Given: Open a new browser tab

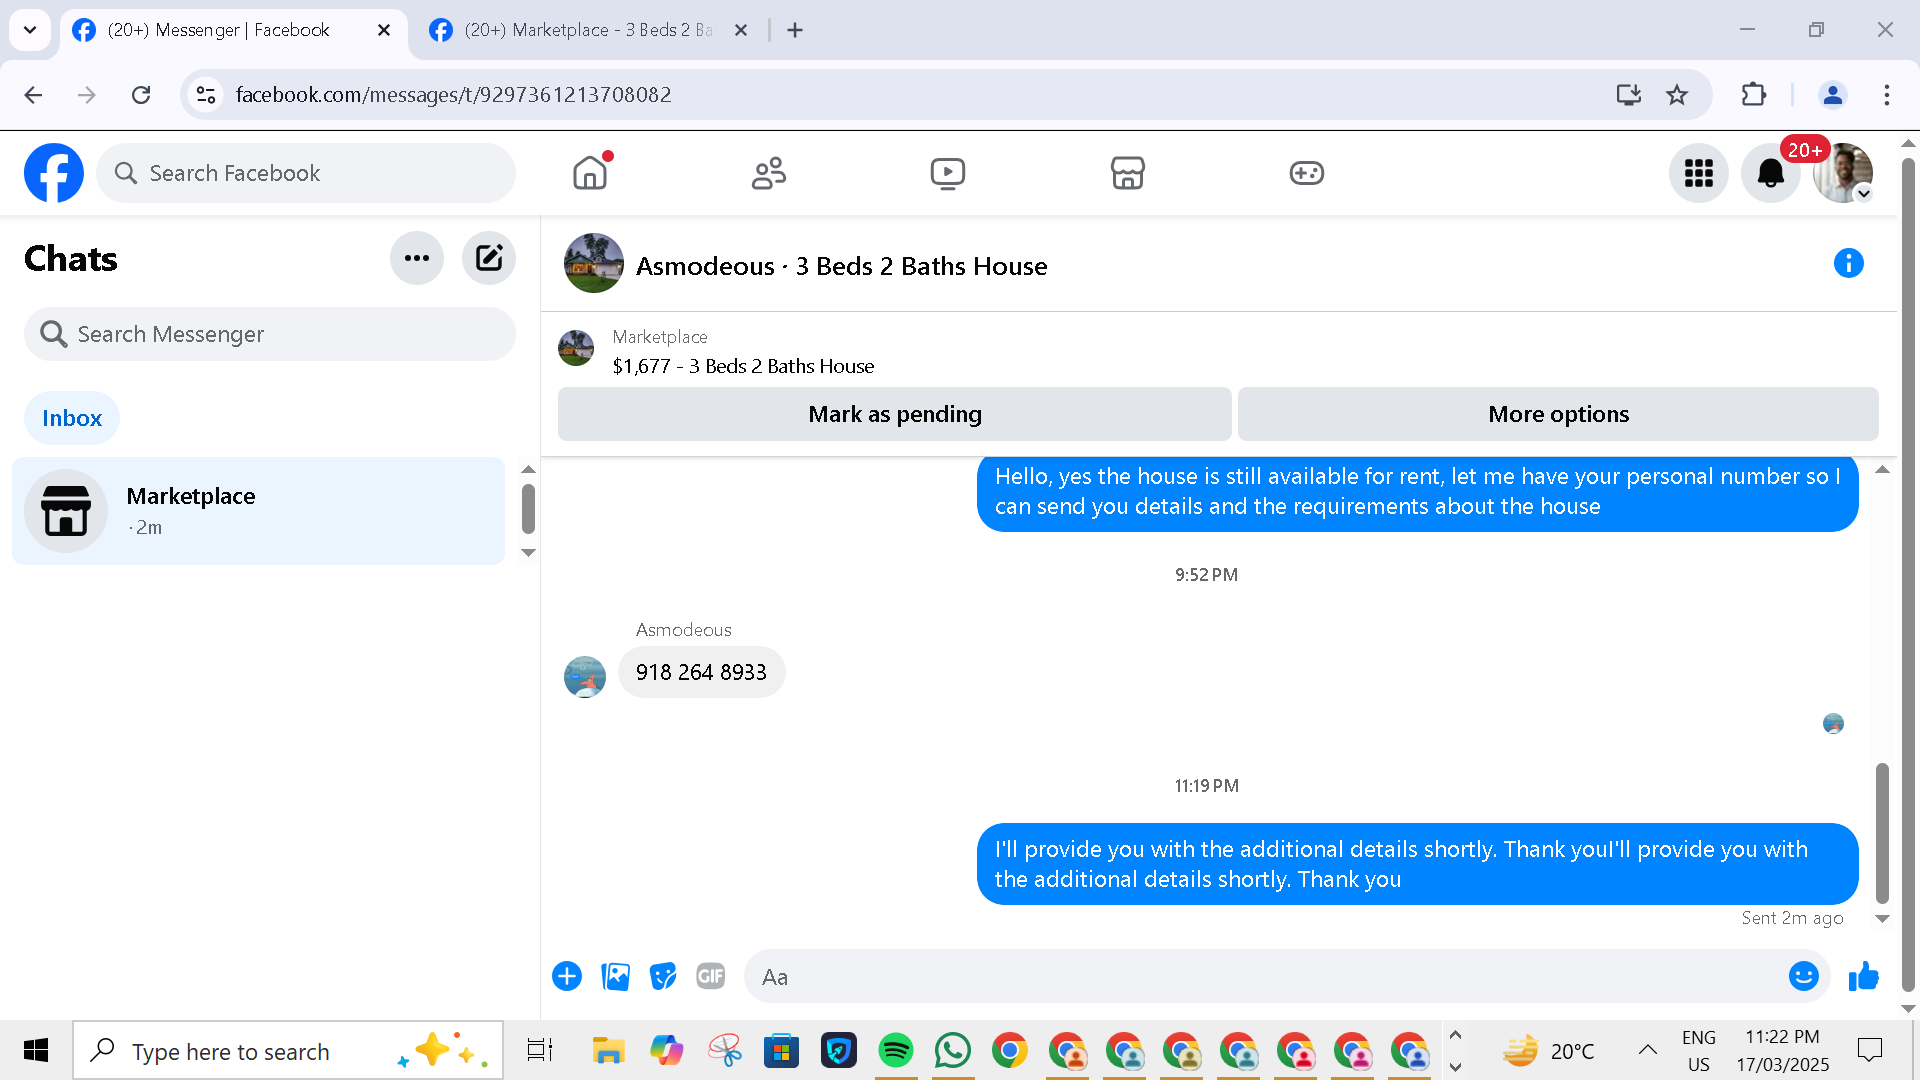Looking at the screenshot, I should tap(795, 30).
